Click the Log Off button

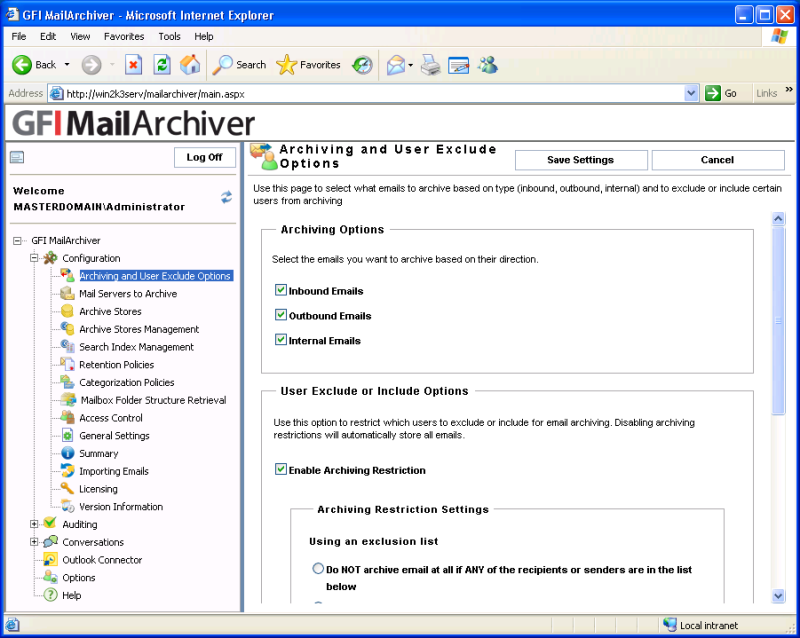tap(205, 157)
